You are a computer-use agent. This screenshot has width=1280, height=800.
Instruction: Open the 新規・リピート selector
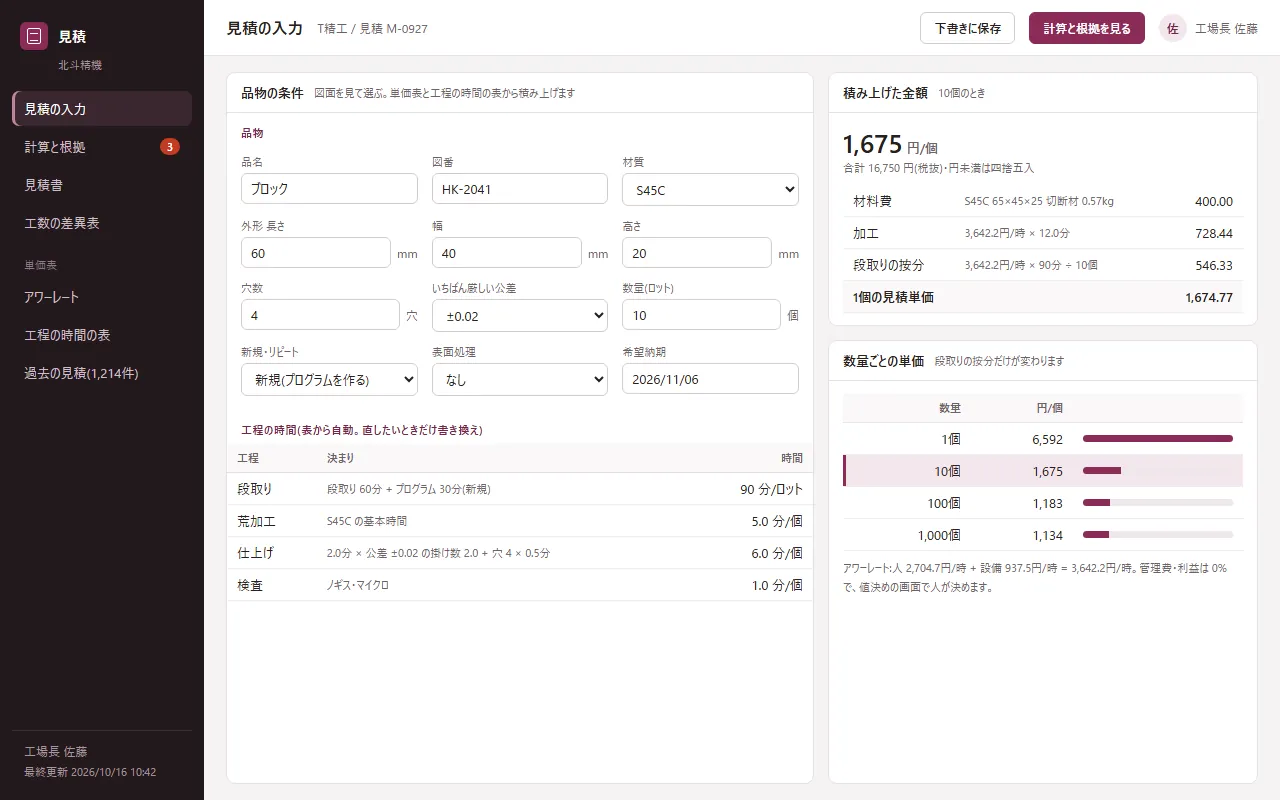329,379
